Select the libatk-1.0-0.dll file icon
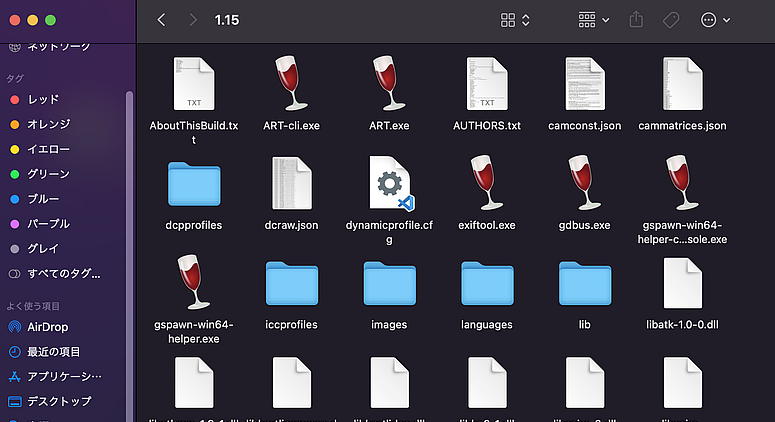Image resolution: width=775 pixels, height=422 pixels. point(683,283)
